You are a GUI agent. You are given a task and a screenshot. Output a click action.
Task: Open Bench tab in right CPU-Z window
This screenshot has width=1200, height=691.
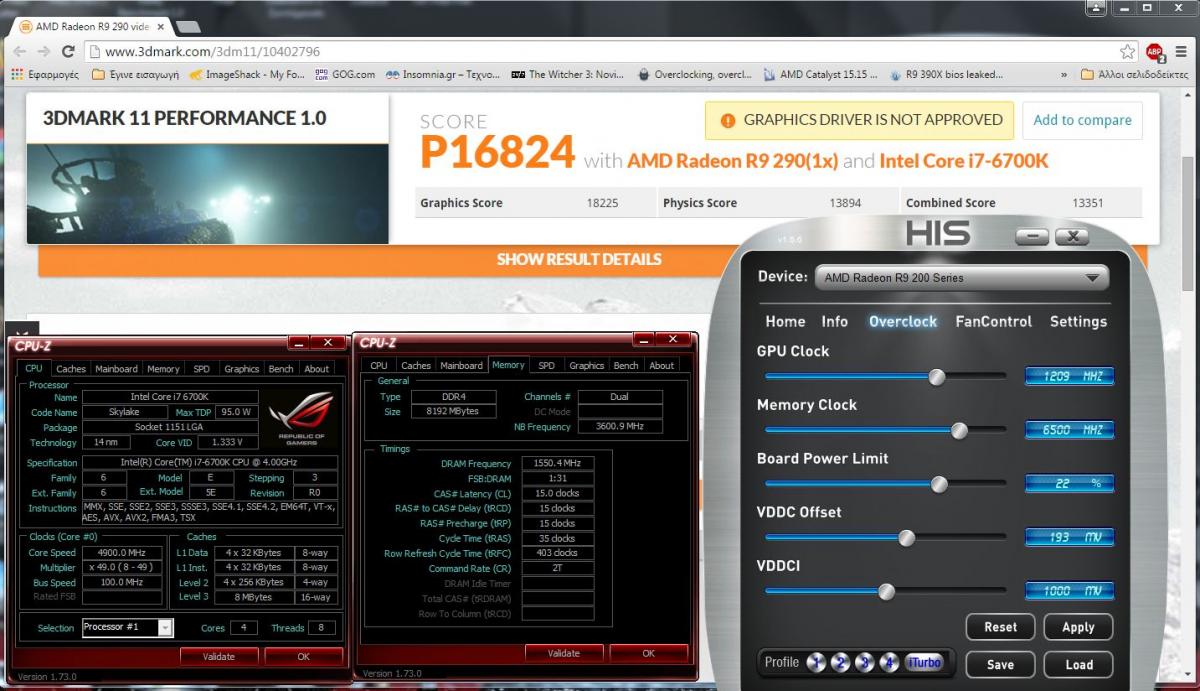626,366
